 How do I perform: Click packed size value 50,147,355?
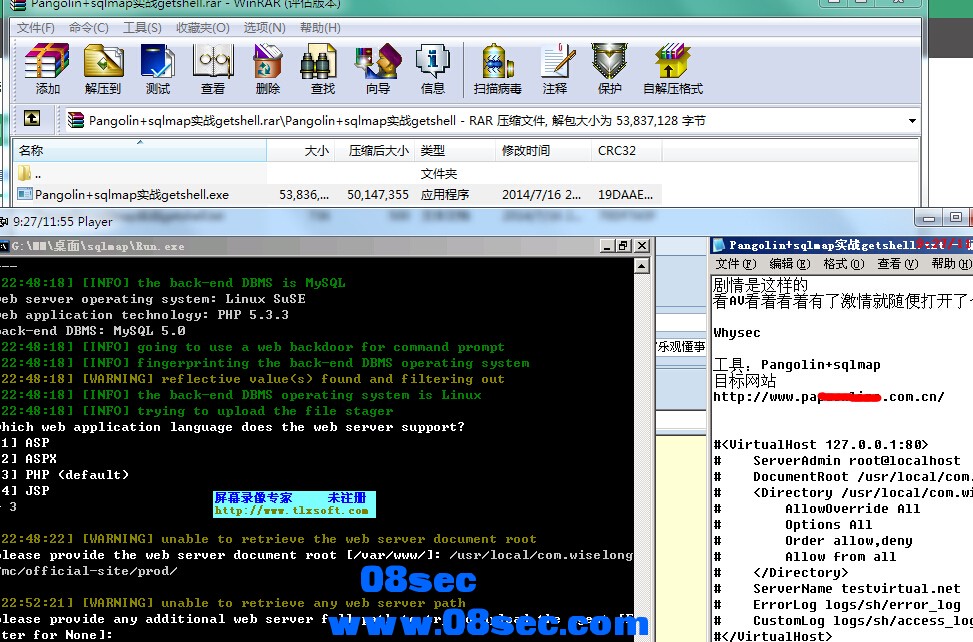(378, 195)
